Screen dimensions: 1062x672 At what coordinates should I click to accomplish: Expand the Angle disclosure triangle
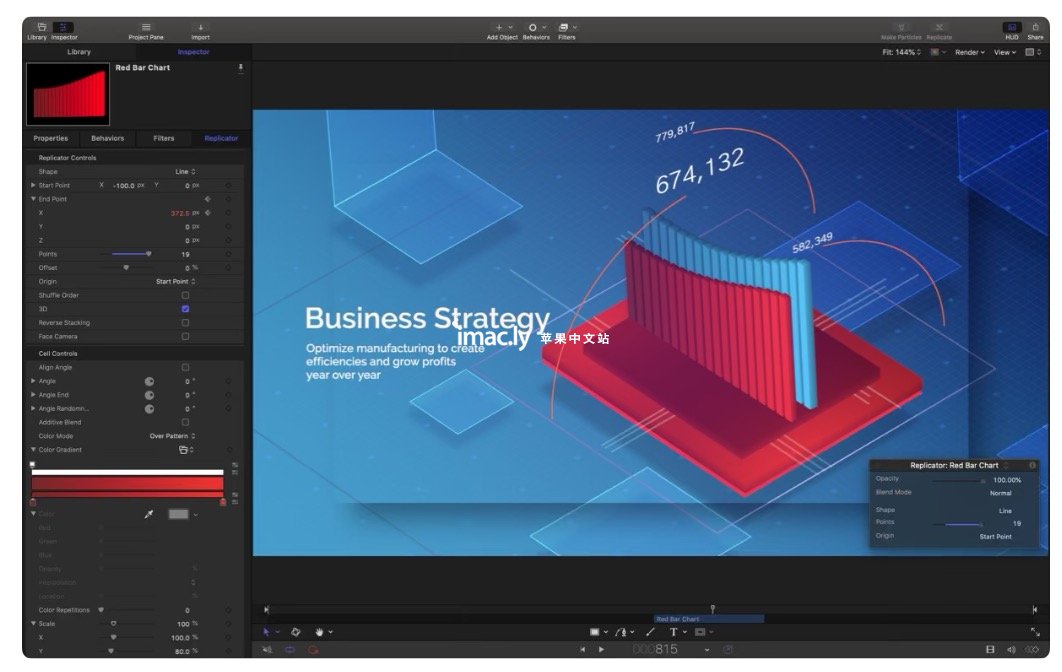coord(33,381)
